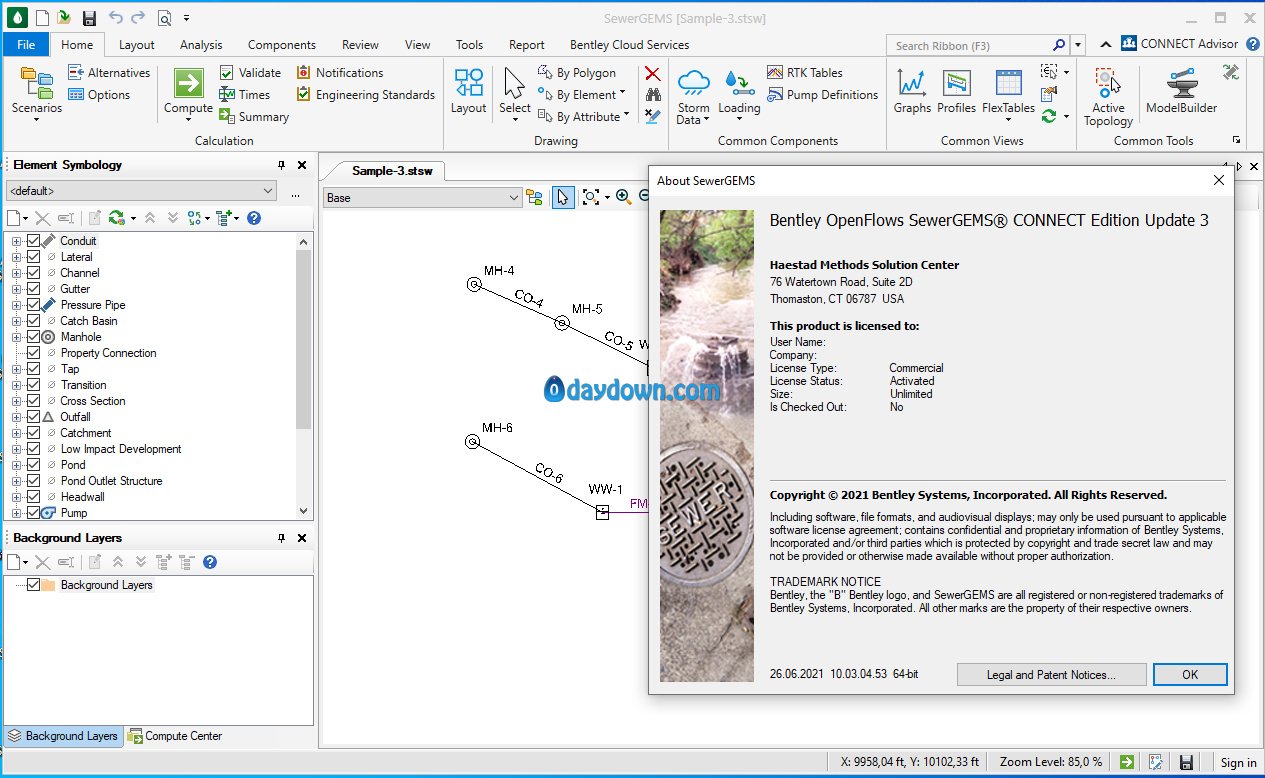1265x778 pixels.
Task: Launch ModelBuilder
Action: point(1181,92)
